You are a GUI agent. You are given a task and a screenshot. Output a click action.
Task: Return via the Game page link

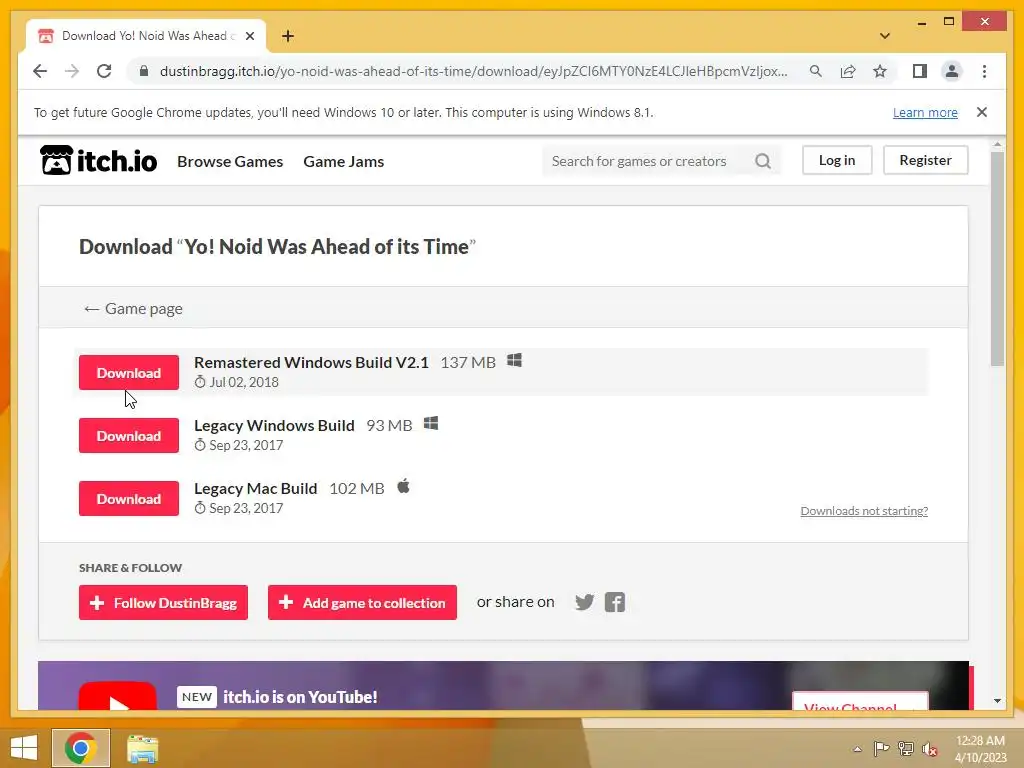click(x=133, y=308)
